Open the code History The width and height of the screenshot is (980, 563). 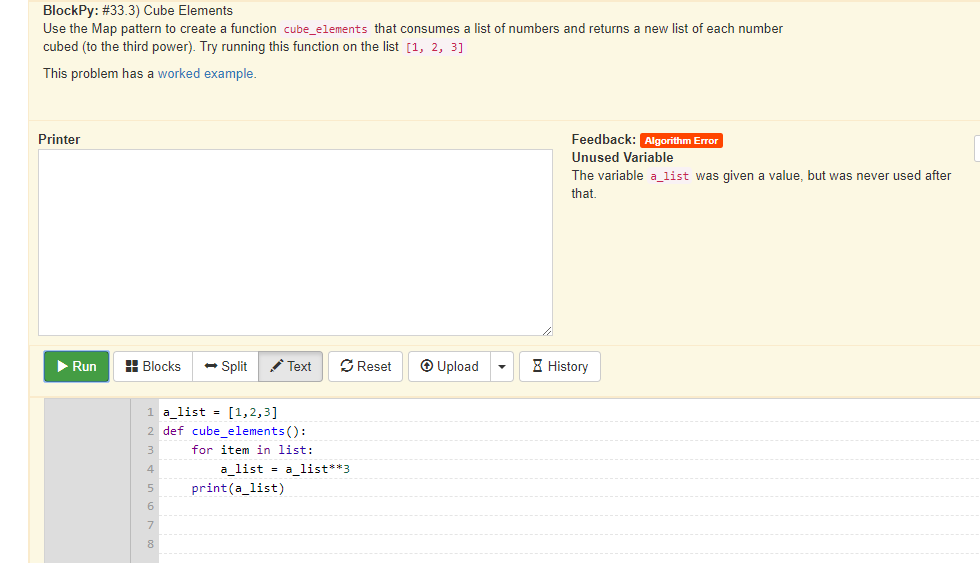pos(560,366)
